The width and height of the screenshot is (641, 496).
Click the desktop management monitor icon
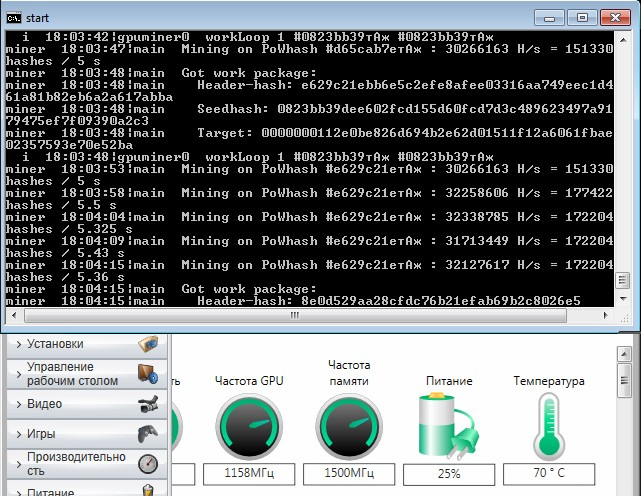(147, 374)
